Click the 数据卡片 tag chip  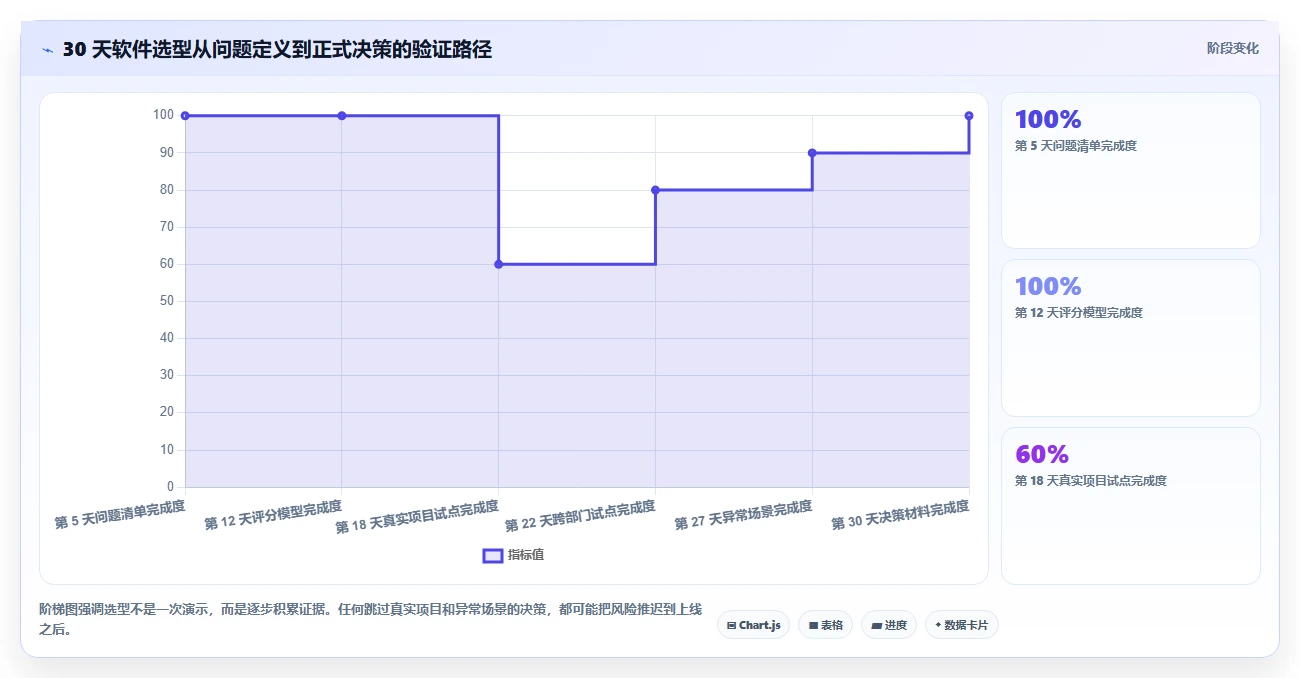(x=961, y=625)
